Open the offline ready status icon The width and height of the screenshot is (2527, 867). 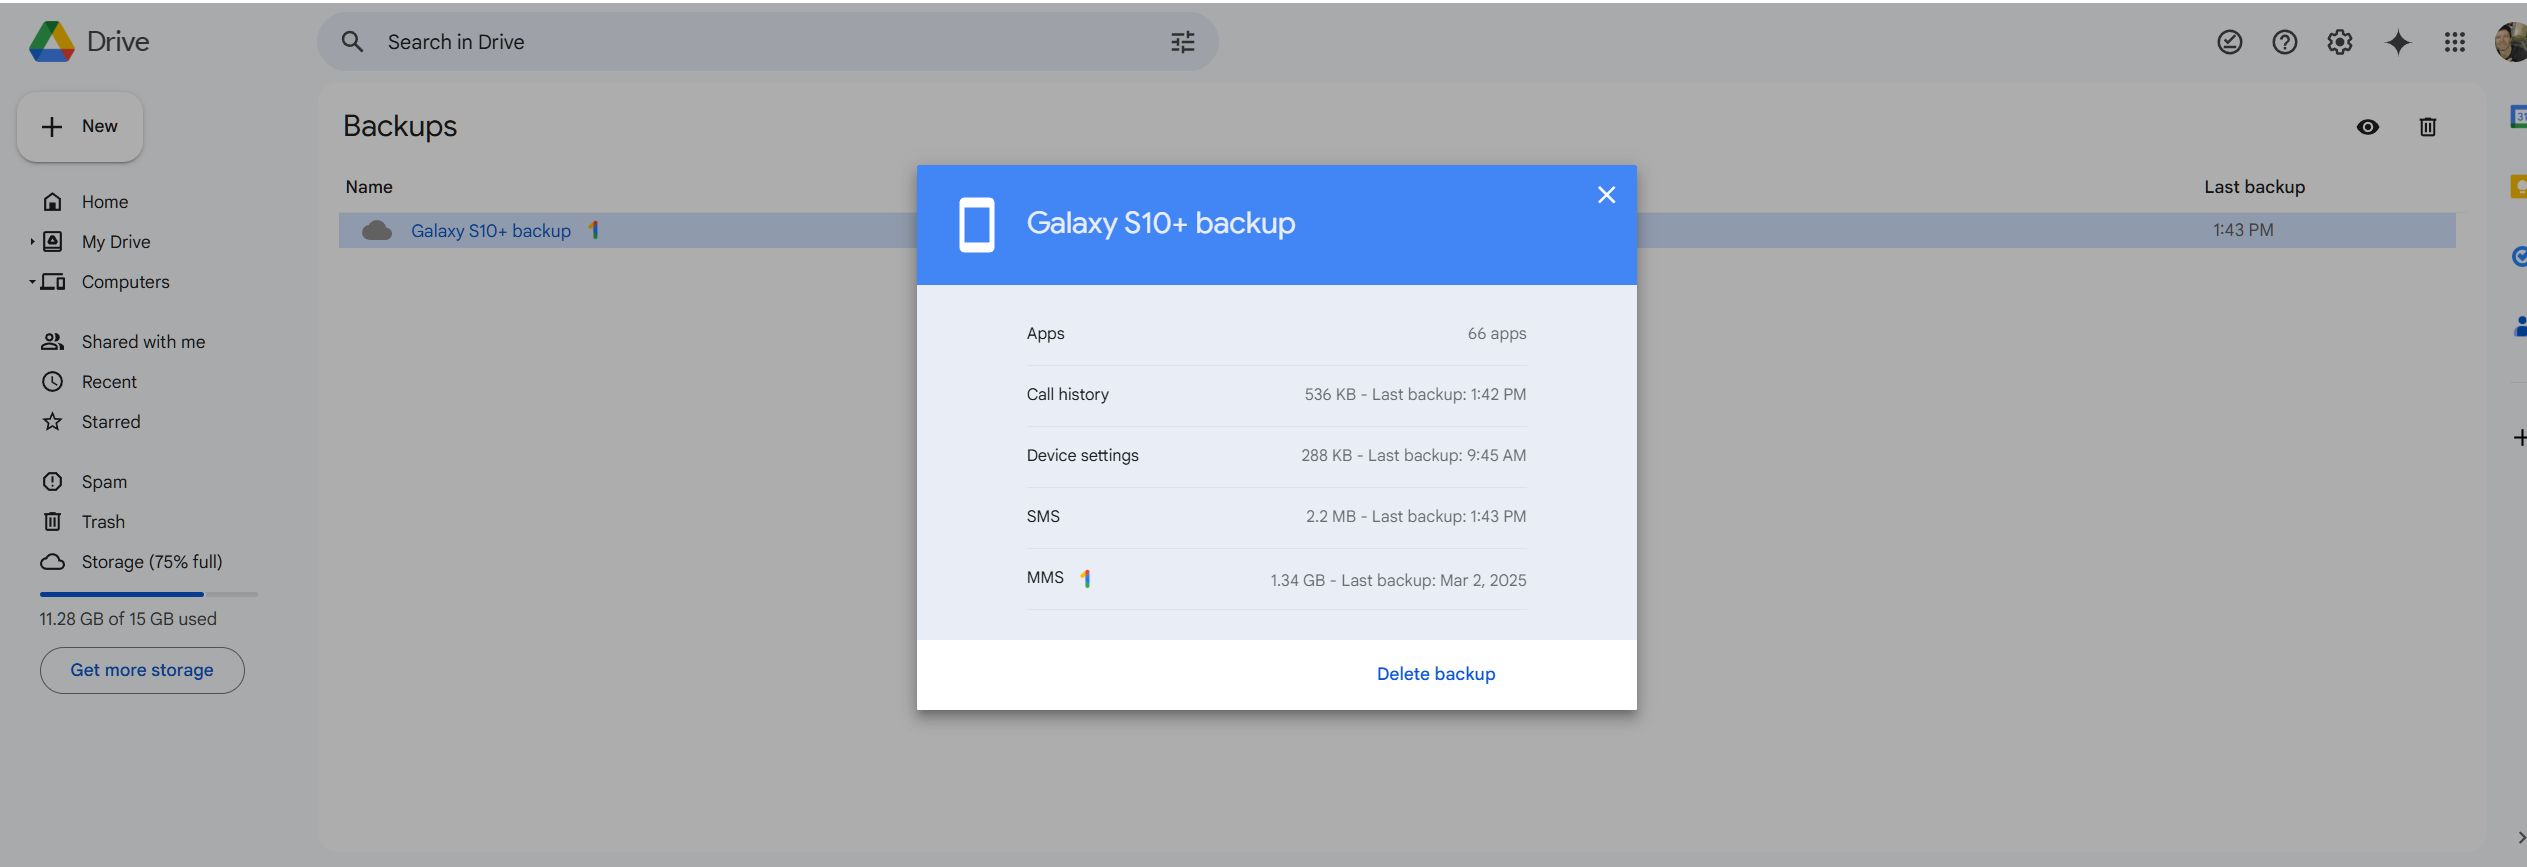(2229, 42)
